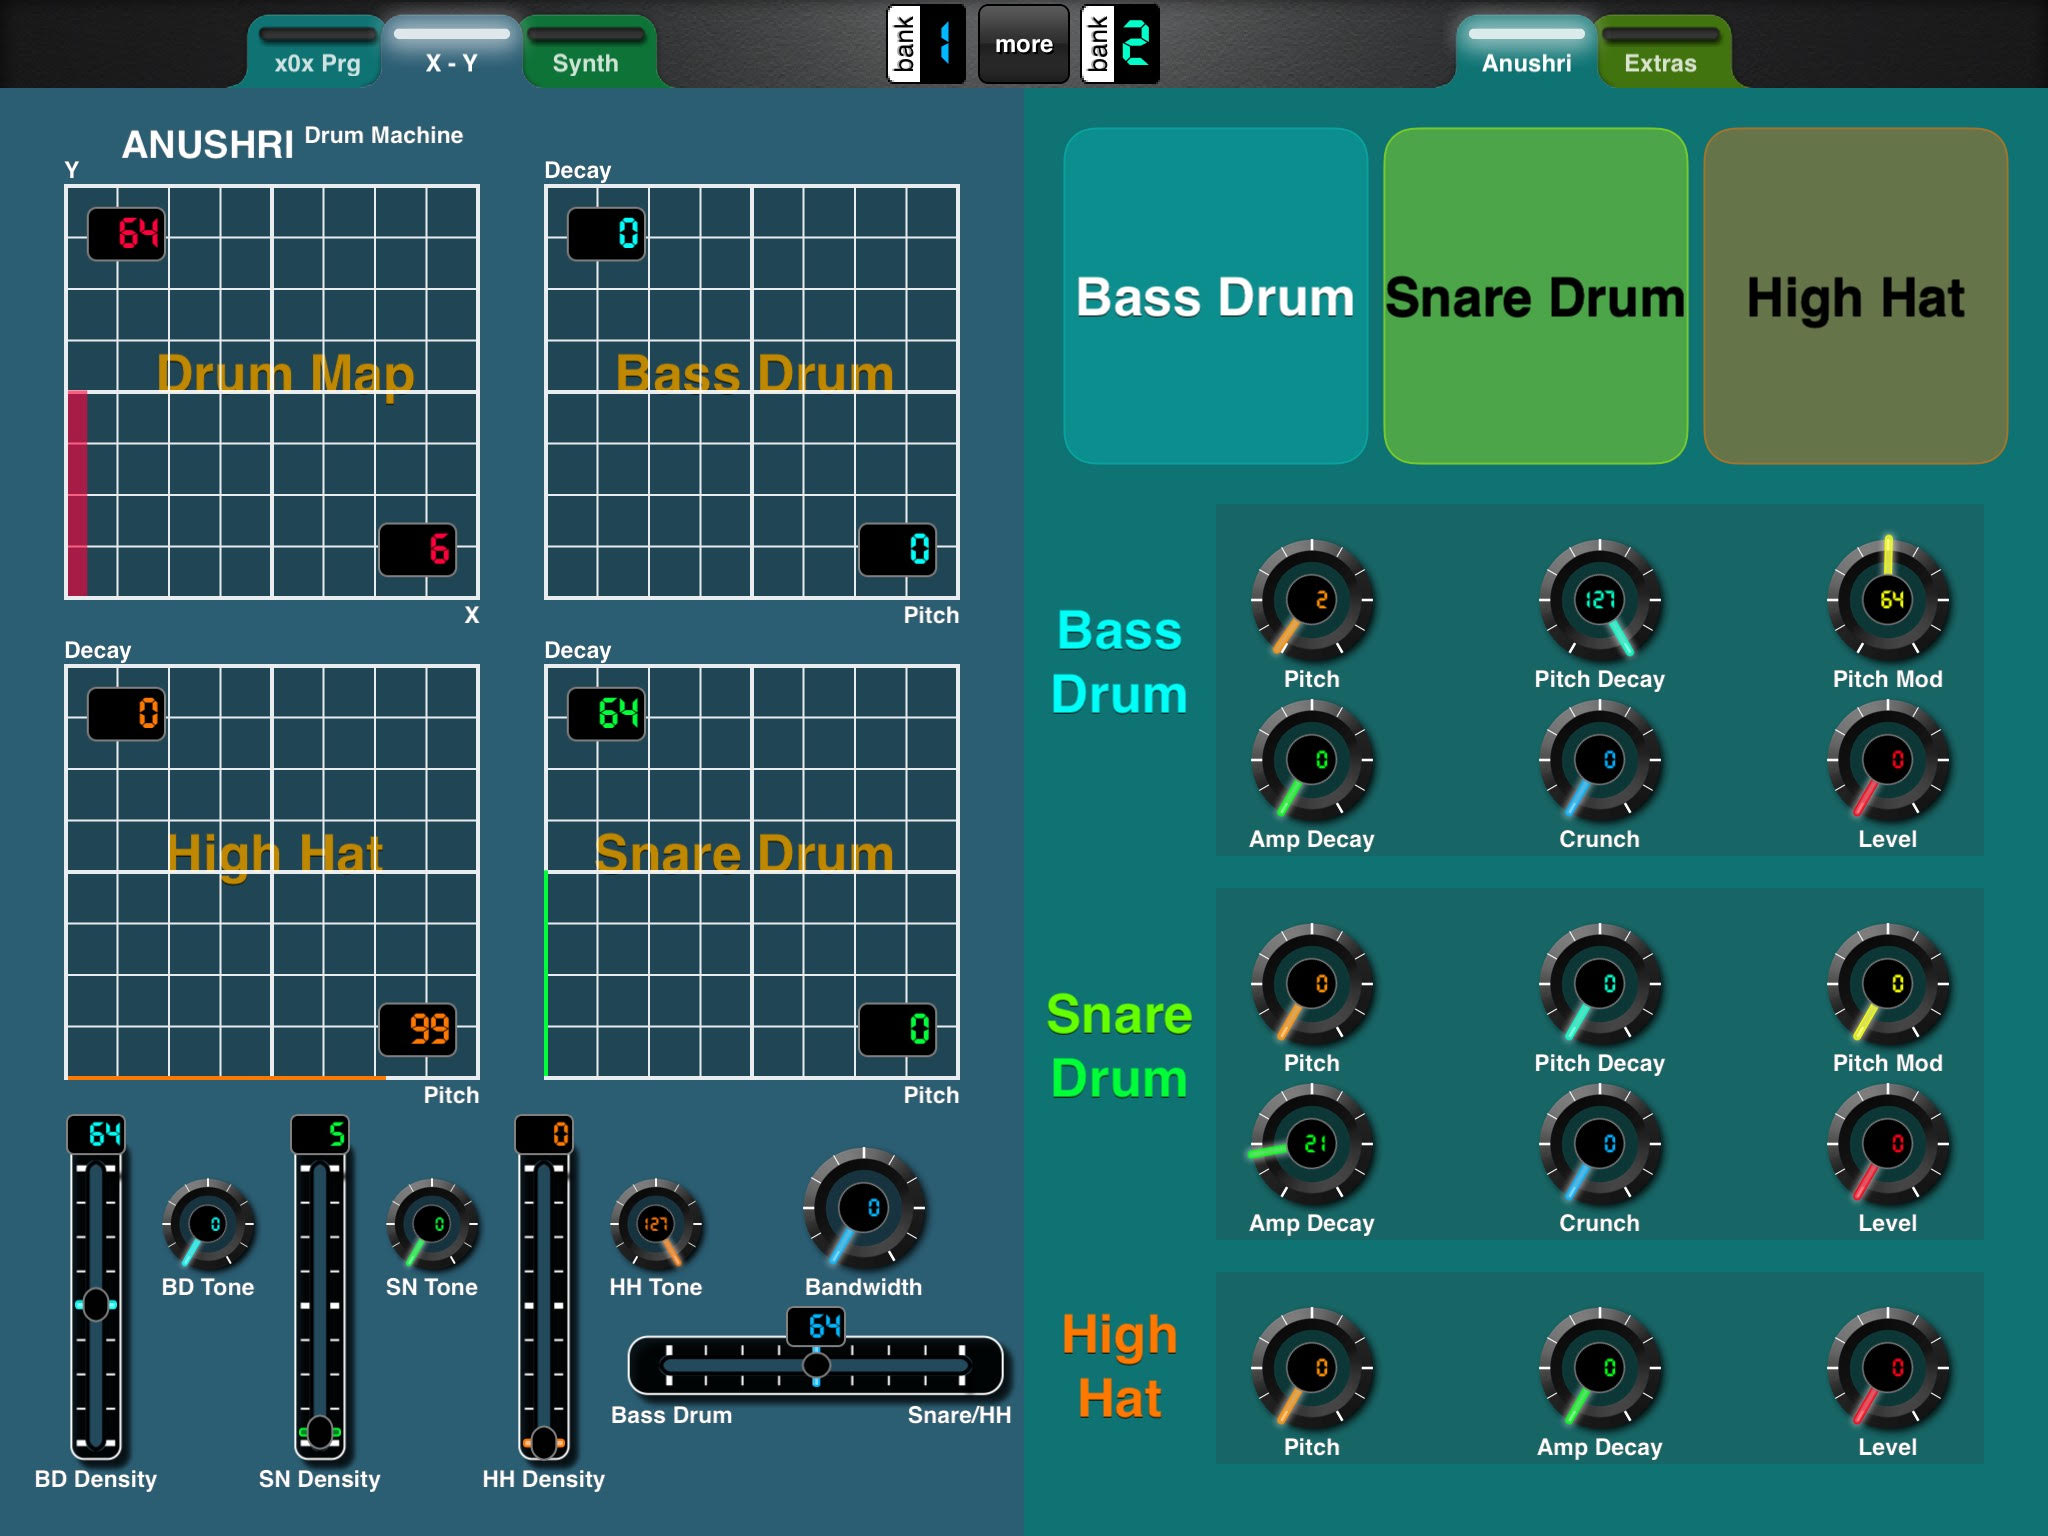Click the High Hat pad pitch value 99
The image size is (2048, 1536).
coord(418,1029)
